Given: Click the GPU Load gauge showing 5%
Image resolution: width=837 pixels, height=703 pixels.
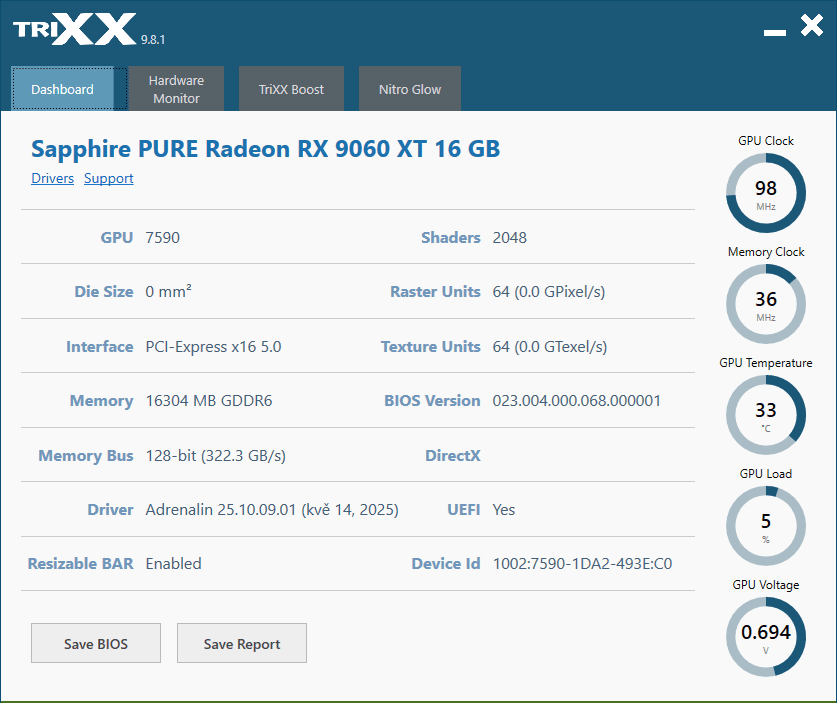Looking at the screenshot, I should 766,526.
